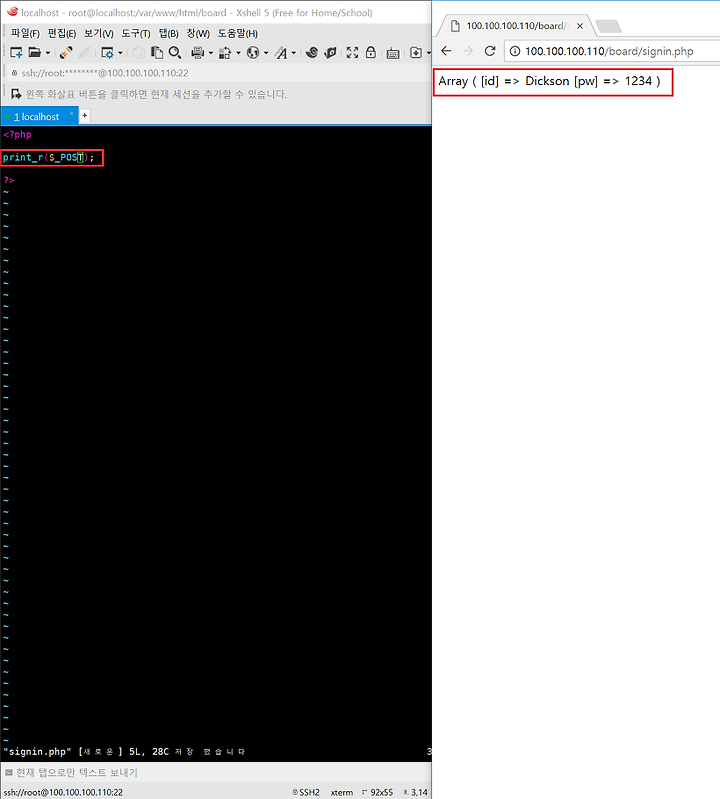Click the <?php opening tag line
Image resolution: width=720 pixels, height=799 pixels.
click(17, 135)
